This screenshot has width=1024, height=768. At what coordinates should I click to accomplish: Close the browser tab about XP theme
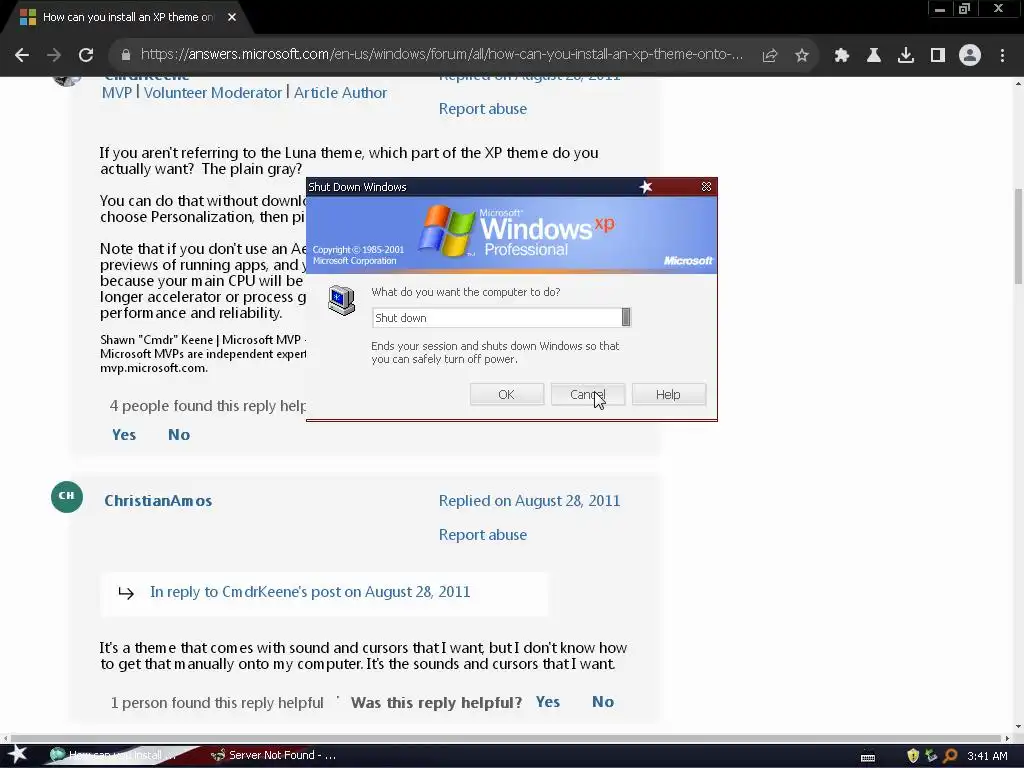232,17
